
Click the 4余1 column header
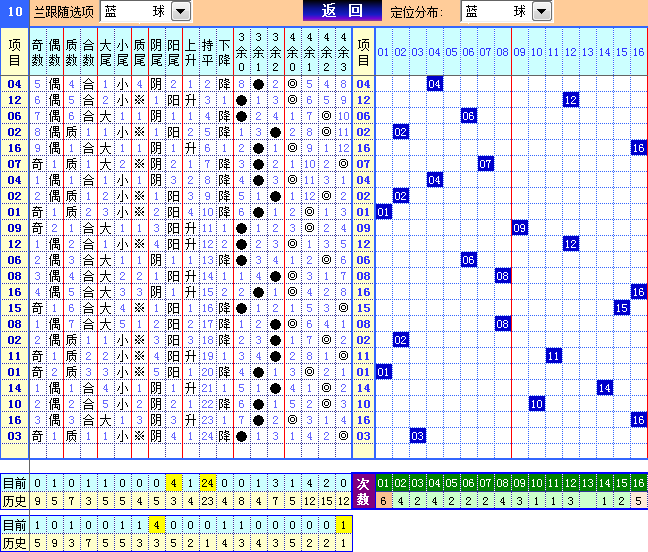[309, 52]
